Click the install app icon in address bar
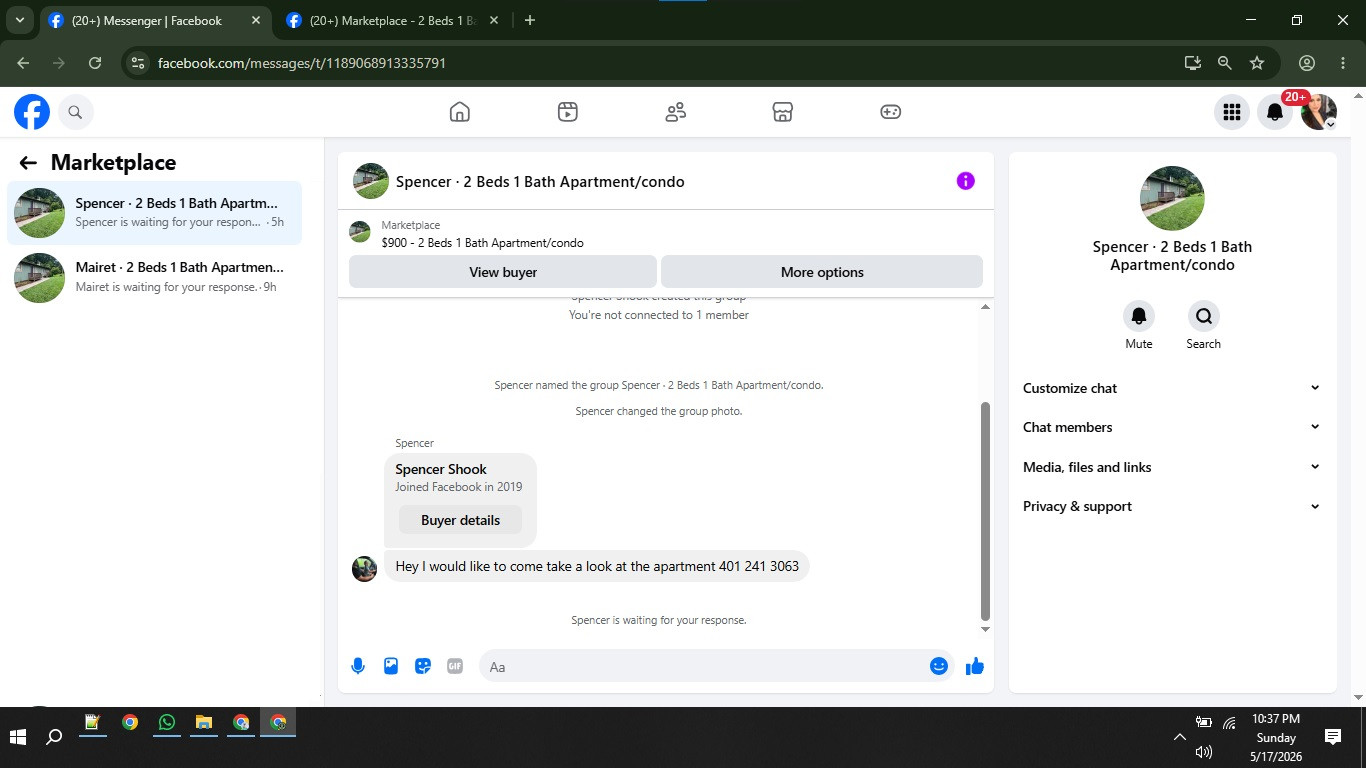The image size is (1366, 768). click(x=1192, y=63)
